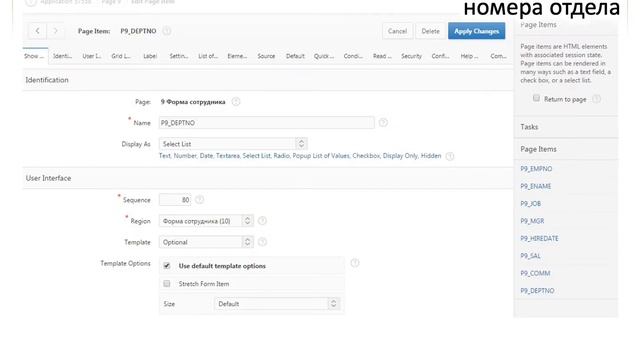Open P9_DEPTNO in Page Items list
This screenshot has width=640, height=360.
pos(537,291)
